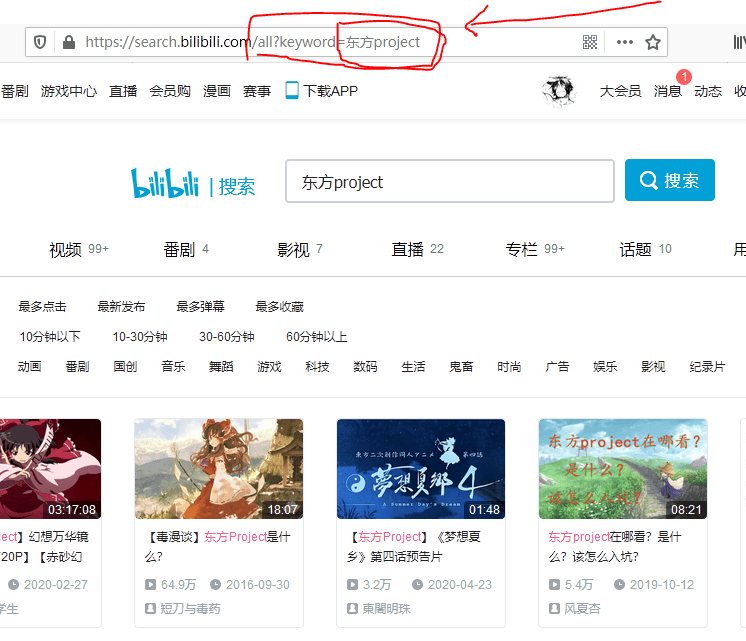Filter by 番剧 category in filter row
Image resolution: width=746 pixels, height=641 pixels.
coord(78,366)
